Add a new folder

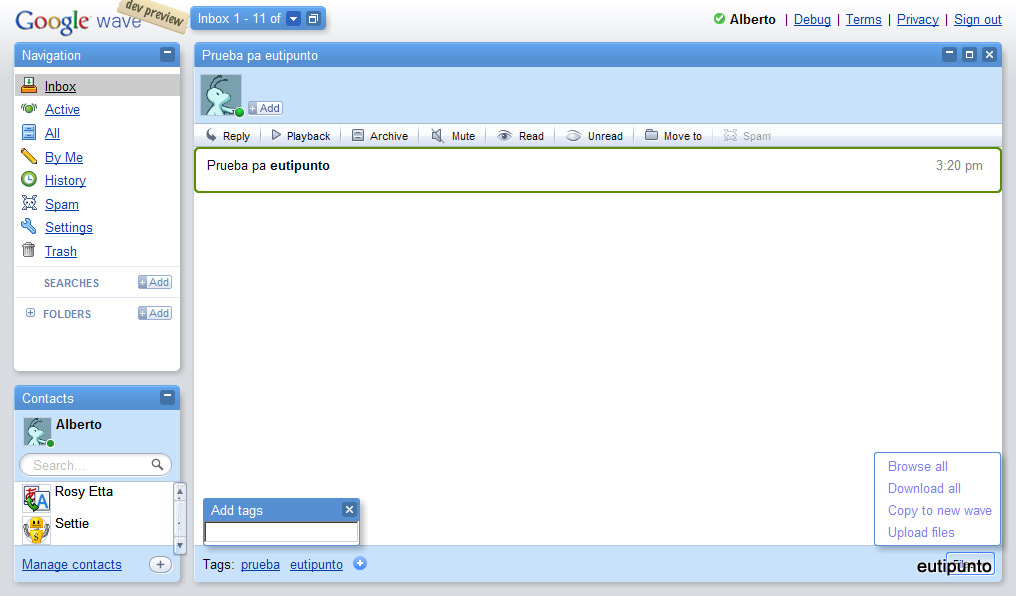coord(154,314)
